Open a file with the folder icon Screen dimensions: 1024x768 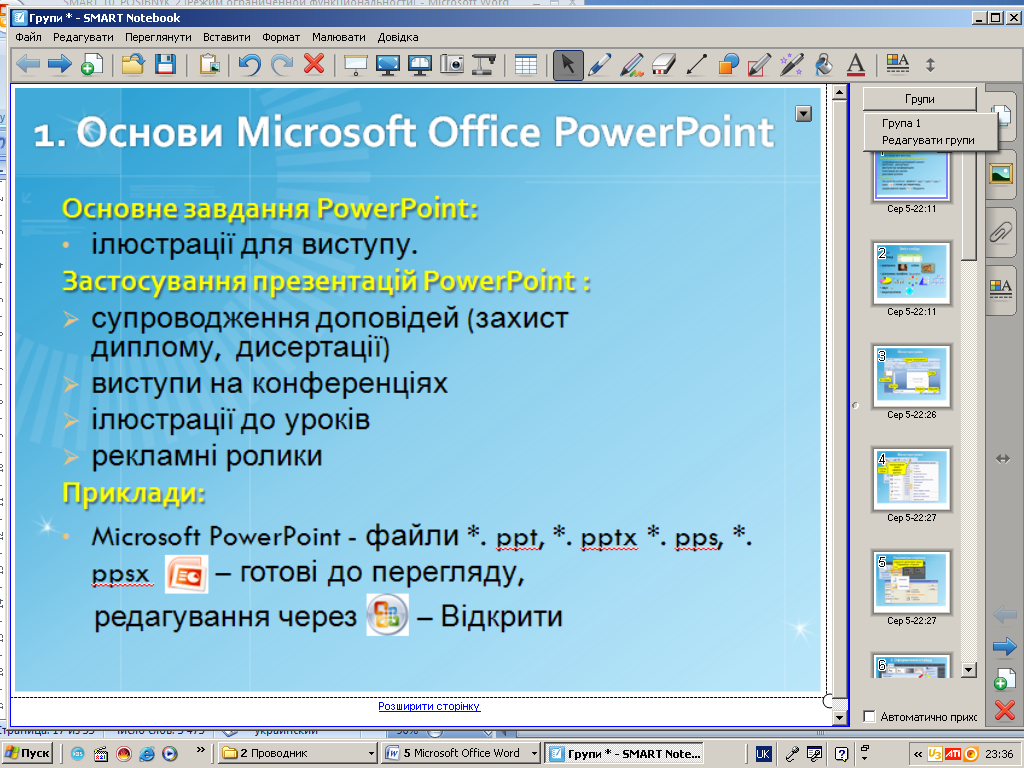[x=133, y=65]
